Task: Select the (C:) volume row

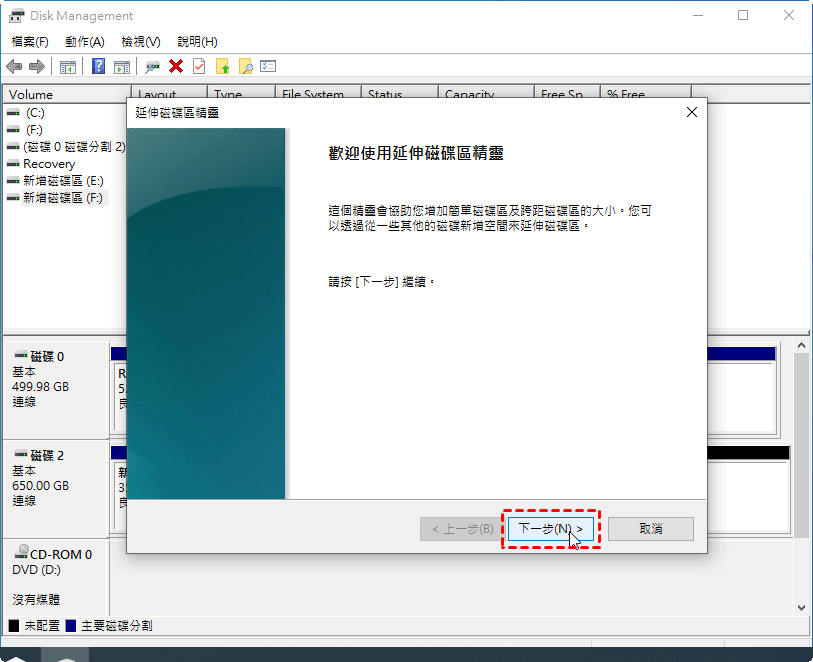Action: (x=26, y=112)
